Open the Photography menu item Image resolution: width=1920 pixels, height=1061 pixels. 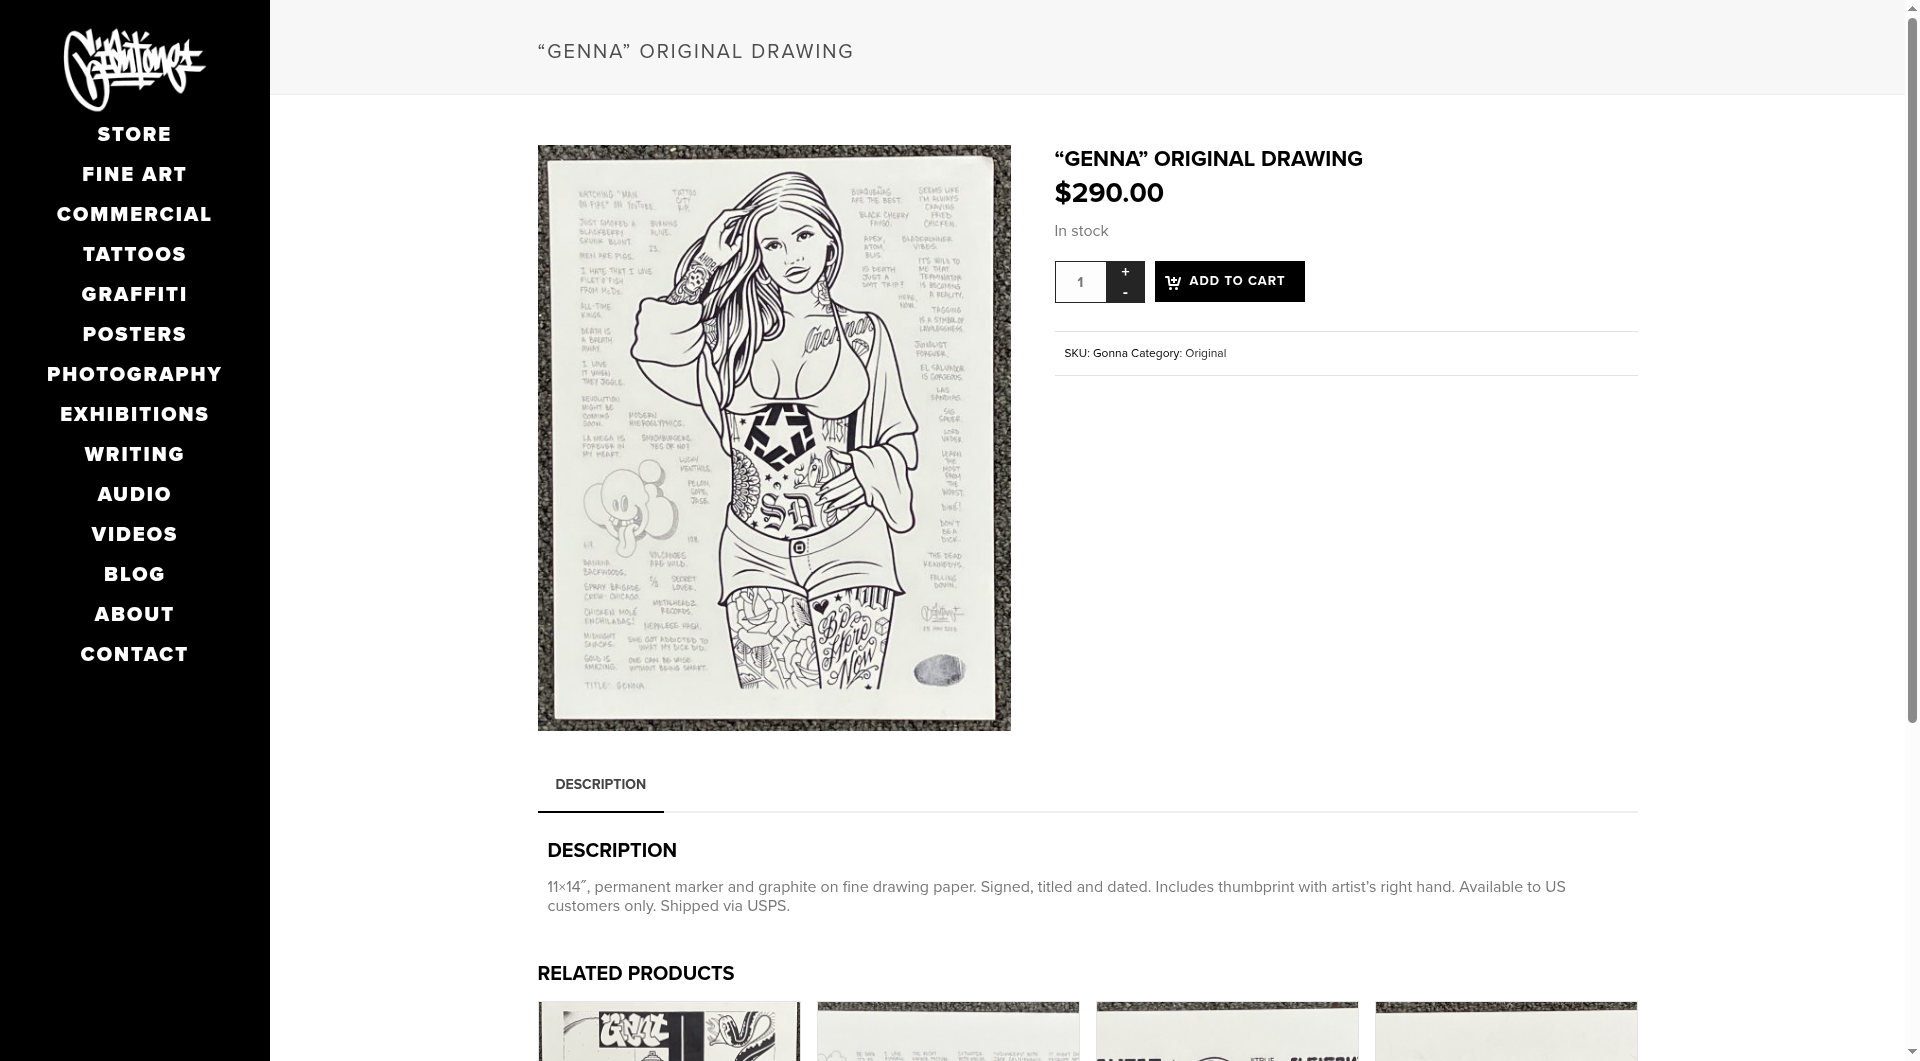coord(134,374)
